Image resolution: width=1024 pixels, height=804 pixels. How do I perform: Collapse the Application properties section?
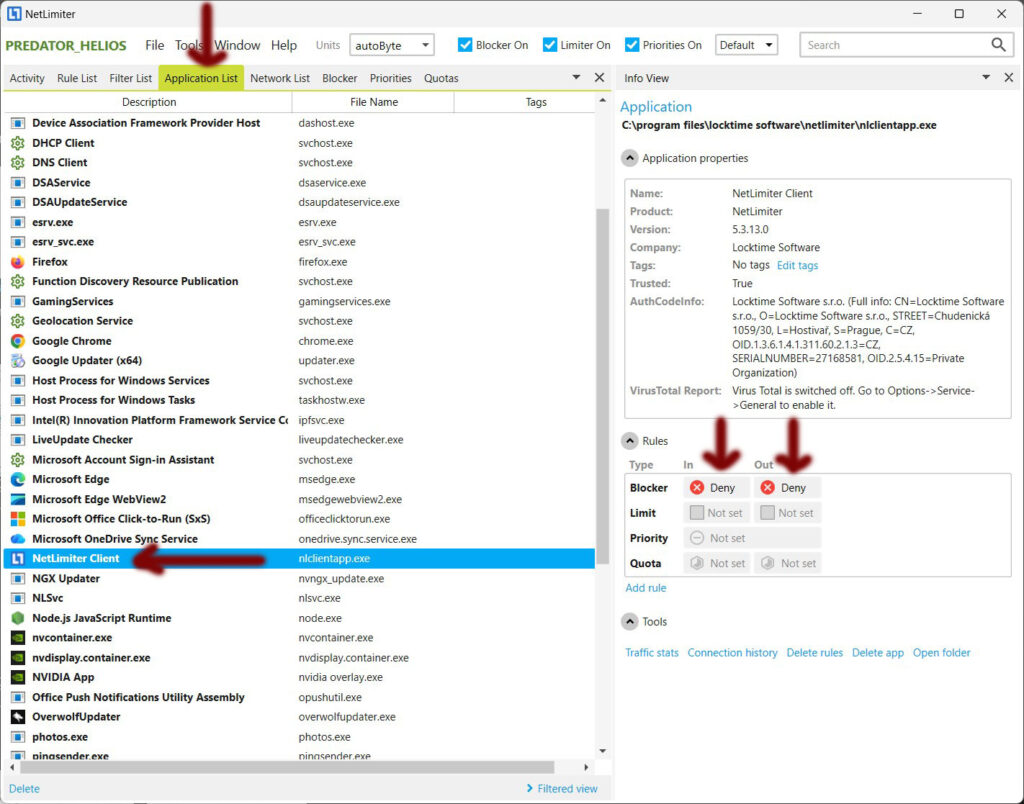[x=630, y=158]
